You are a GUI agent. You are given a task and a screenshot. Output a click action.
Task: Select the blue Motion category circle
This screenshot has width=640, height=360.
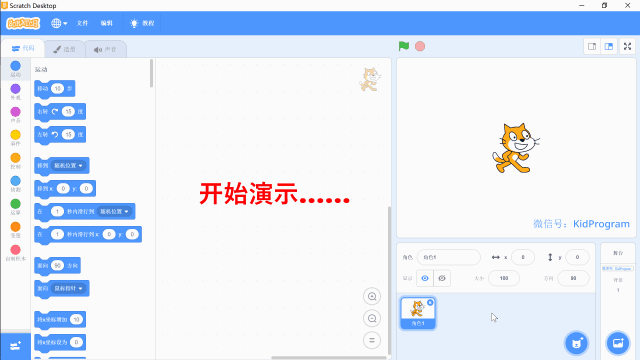pos(16,66)
